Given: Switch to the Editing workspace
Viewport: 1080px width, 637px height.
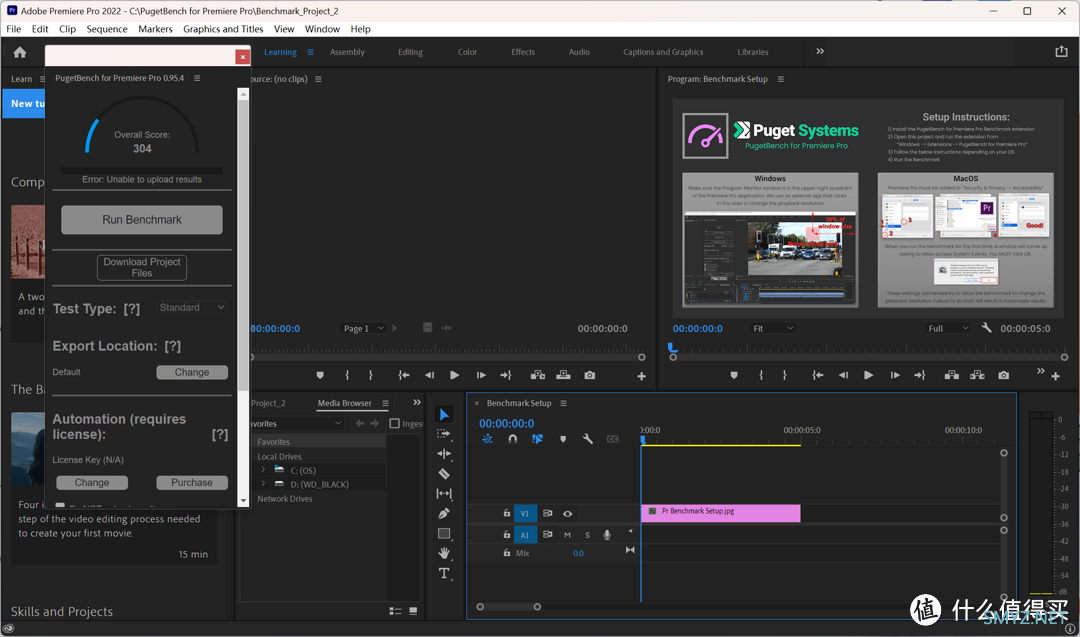Looking at the screenshot, I should pos(411,52).
